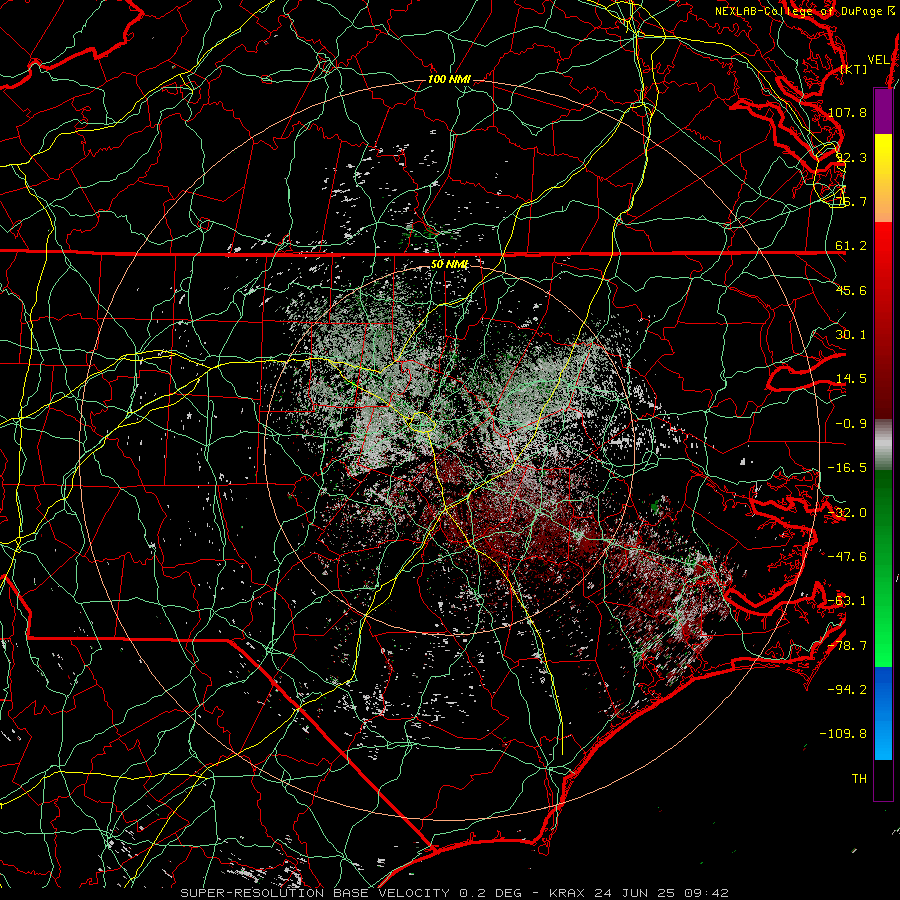
Task: Select the -0.9 velocity scale value
Action: tap(851, 424)
